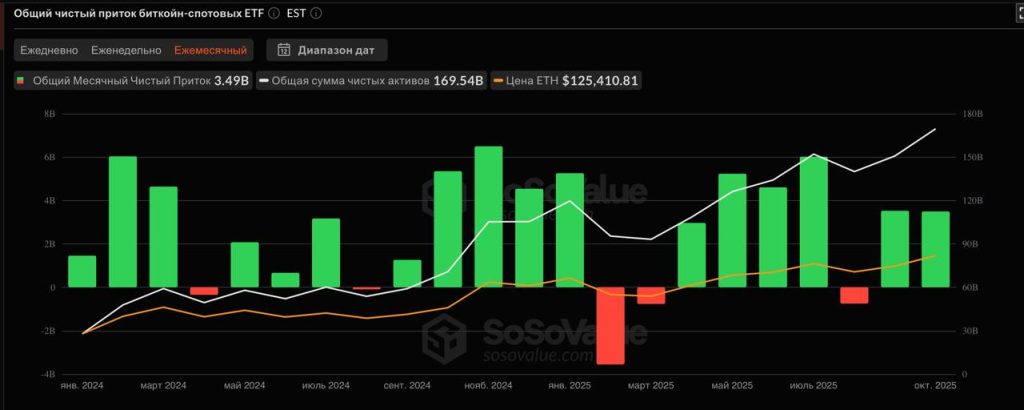Click the calendar icon in the Диапазон дат button
The image size is (1024, 410).
click(x=284, y=50)
